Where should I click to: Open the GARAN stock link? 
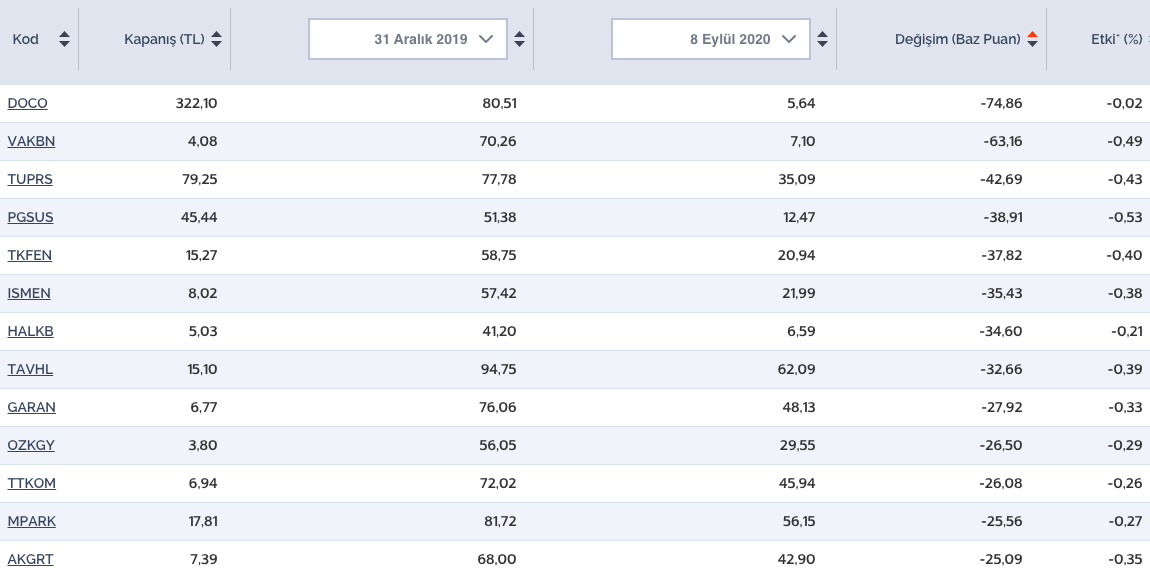31,407
